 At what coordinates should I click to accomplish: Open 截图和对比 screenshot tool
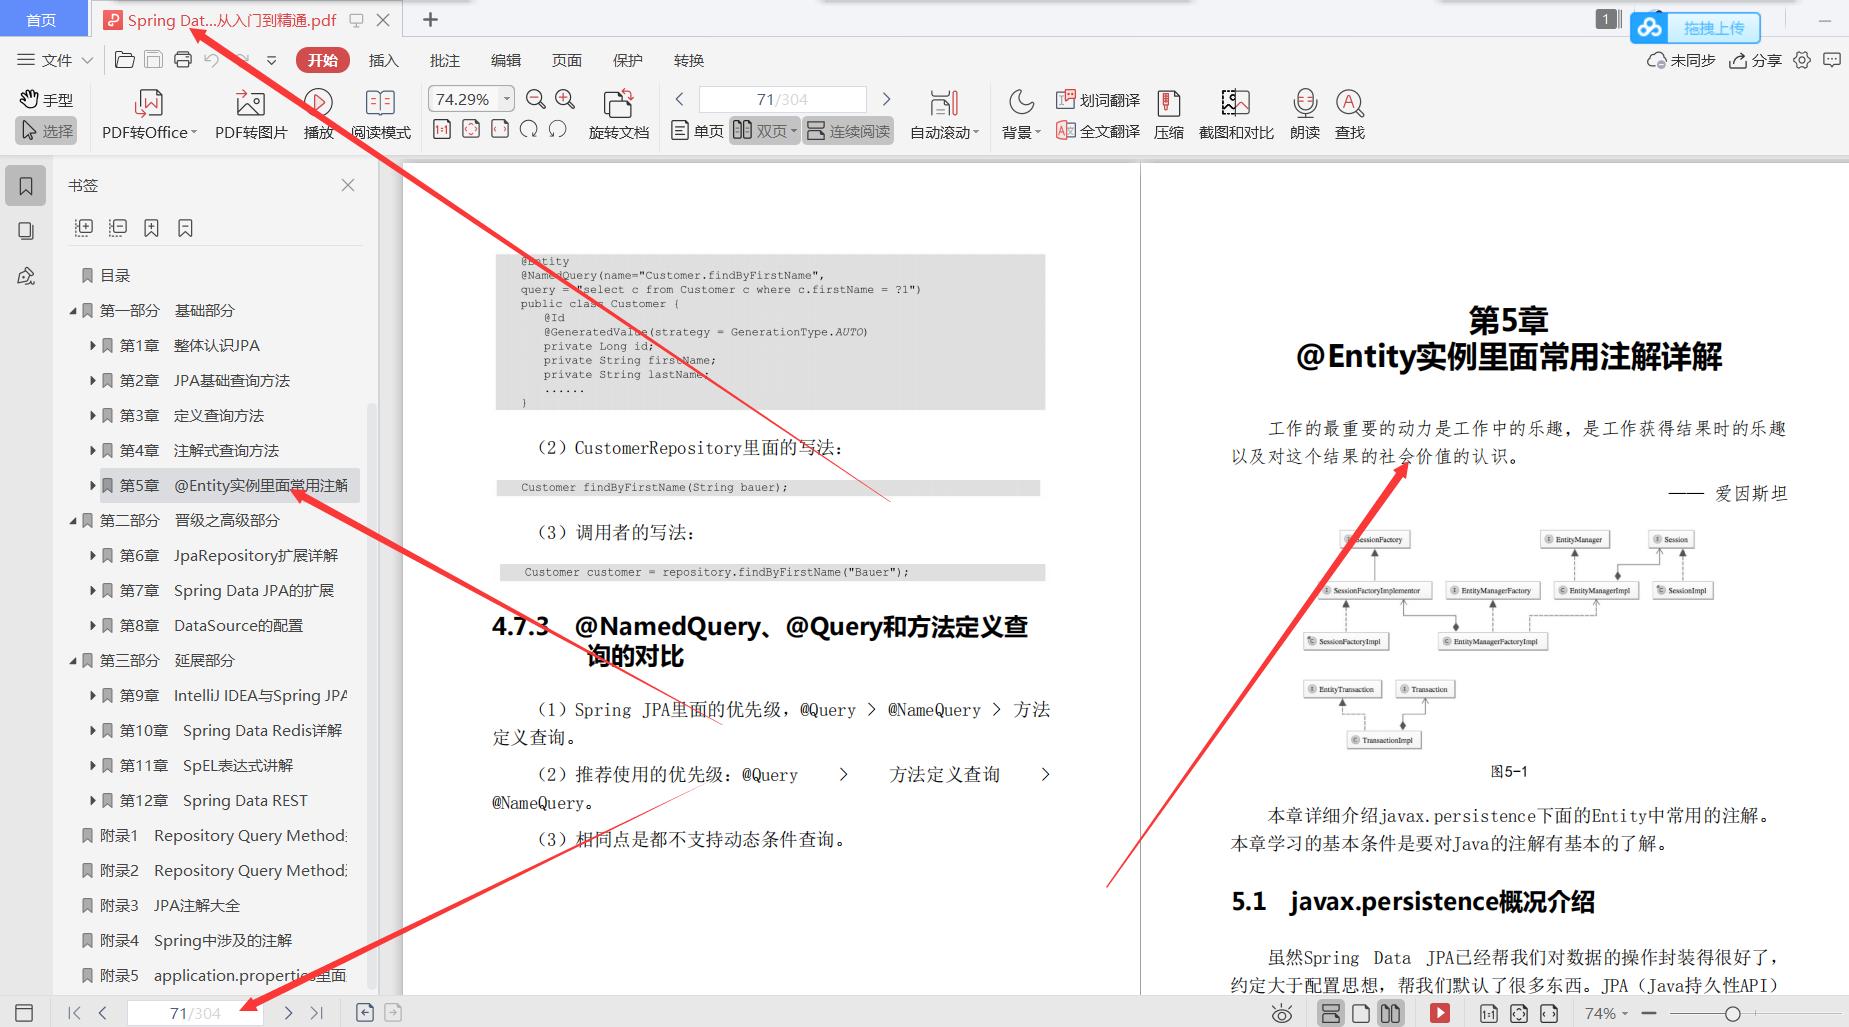pyautogui.click(x=1235, y=104)
